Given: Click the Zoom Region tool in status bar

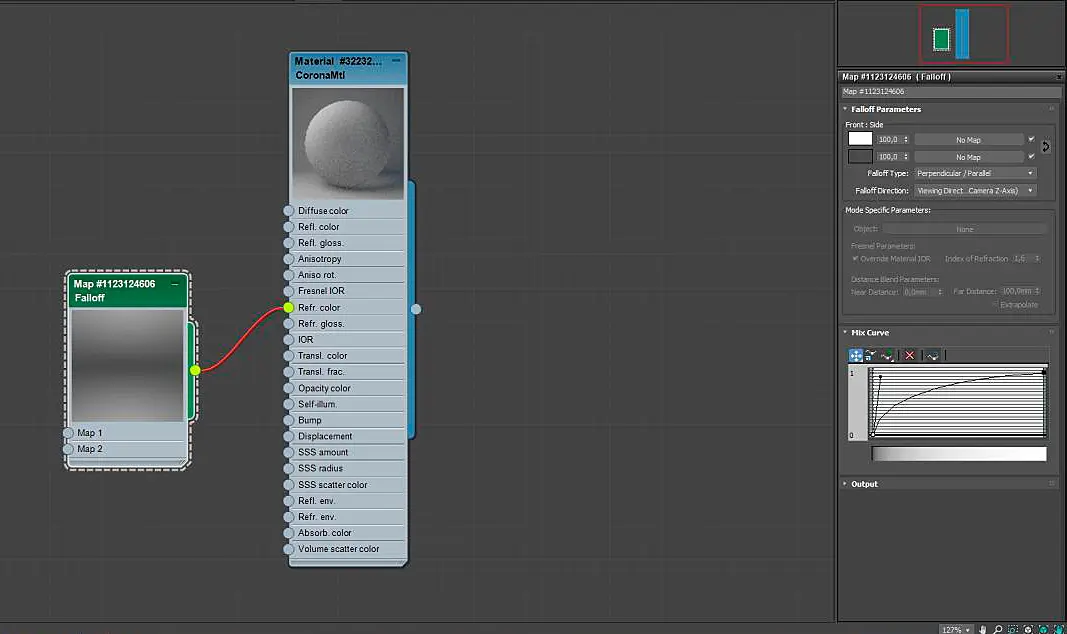Looking at the screenshot, I should point(1013,629).
